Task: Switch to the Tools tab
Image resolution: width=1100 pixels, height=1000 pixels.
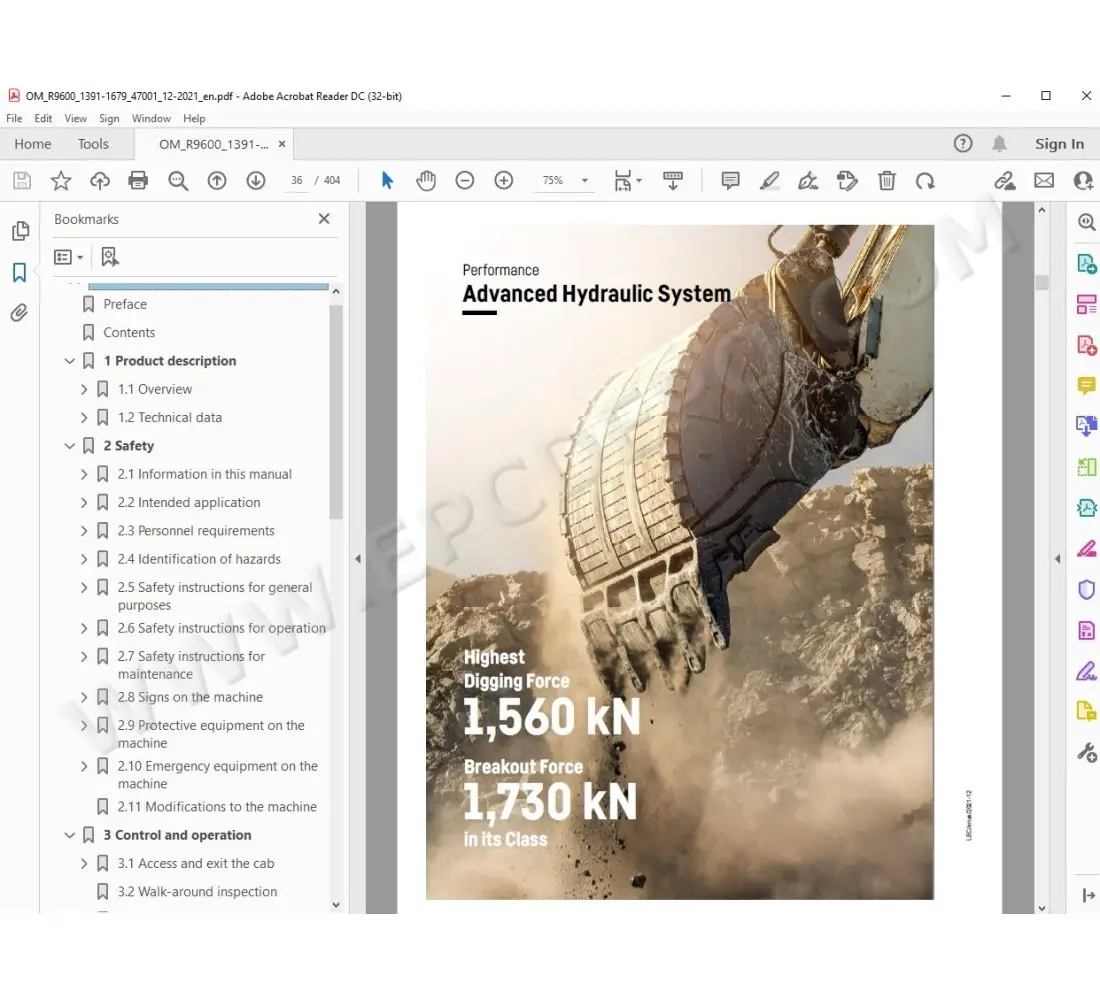Action: click(x=93, y=144)
